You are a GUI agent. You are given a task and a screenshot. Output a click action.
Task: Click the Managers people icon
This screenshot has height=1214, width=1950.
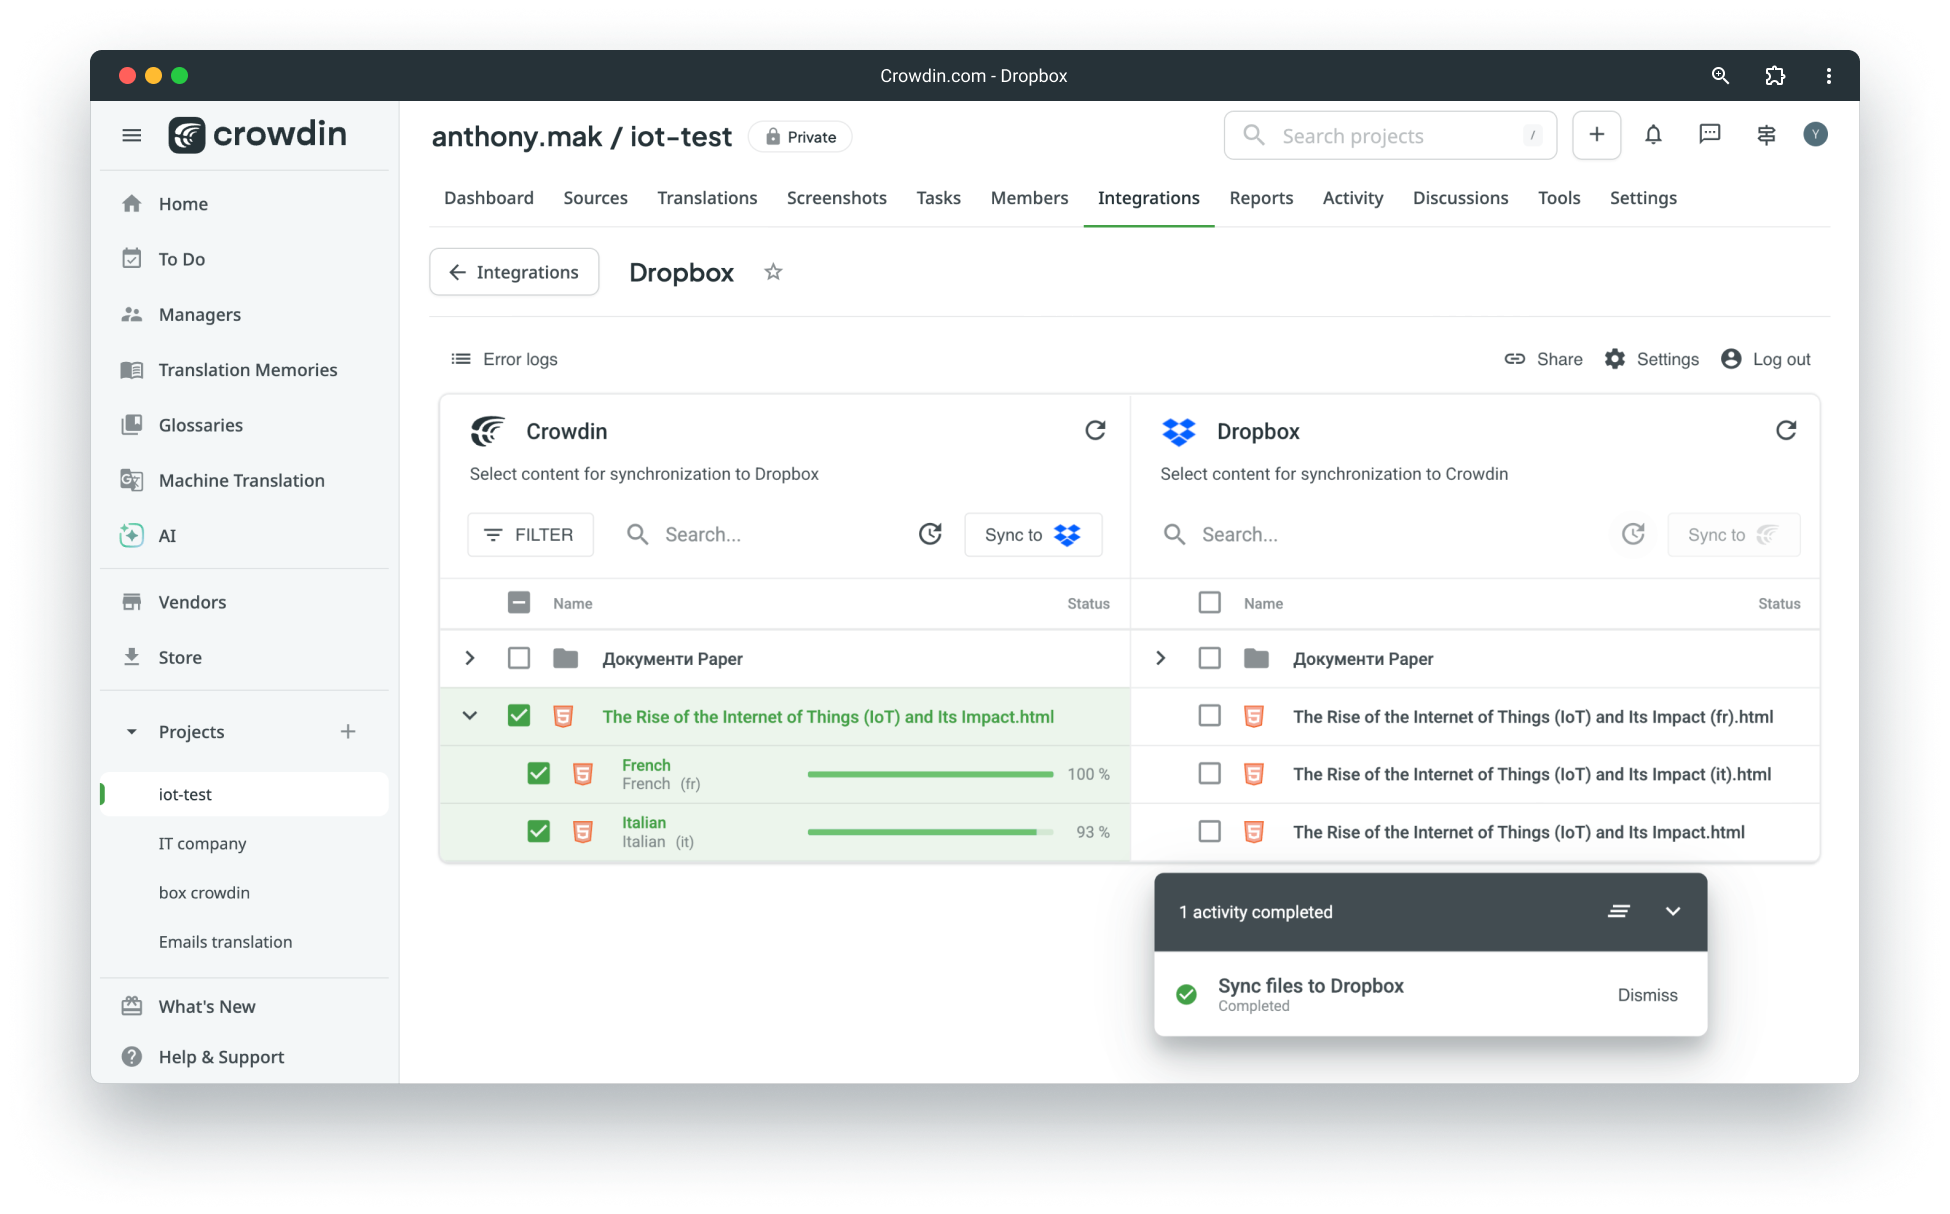(x=132, y=314)
